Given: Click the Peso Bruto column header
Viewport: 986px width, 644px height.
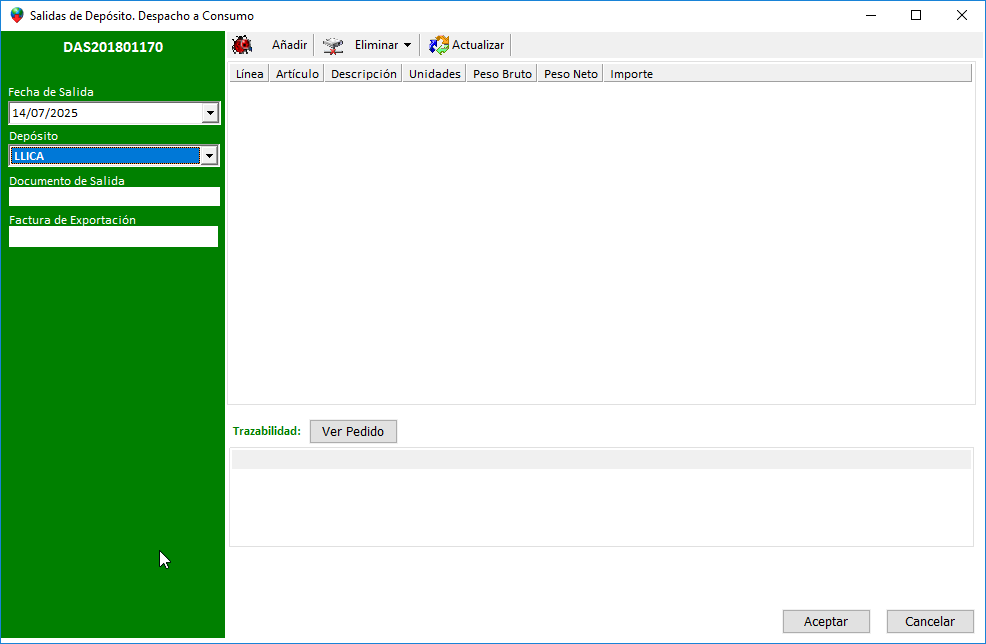Looking at the screenshot, I should pyautogui.click(x=502, y=74).
